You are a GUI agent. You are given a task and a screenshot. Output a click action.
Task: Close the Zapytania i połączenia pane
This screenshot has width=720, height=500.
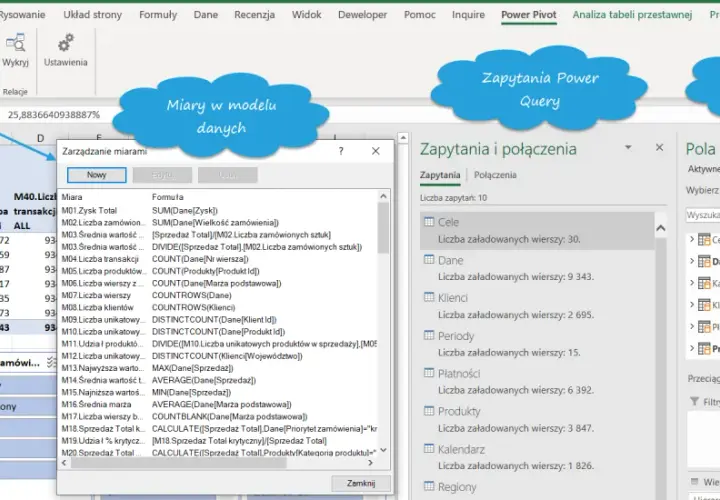(x=659, y=147)
